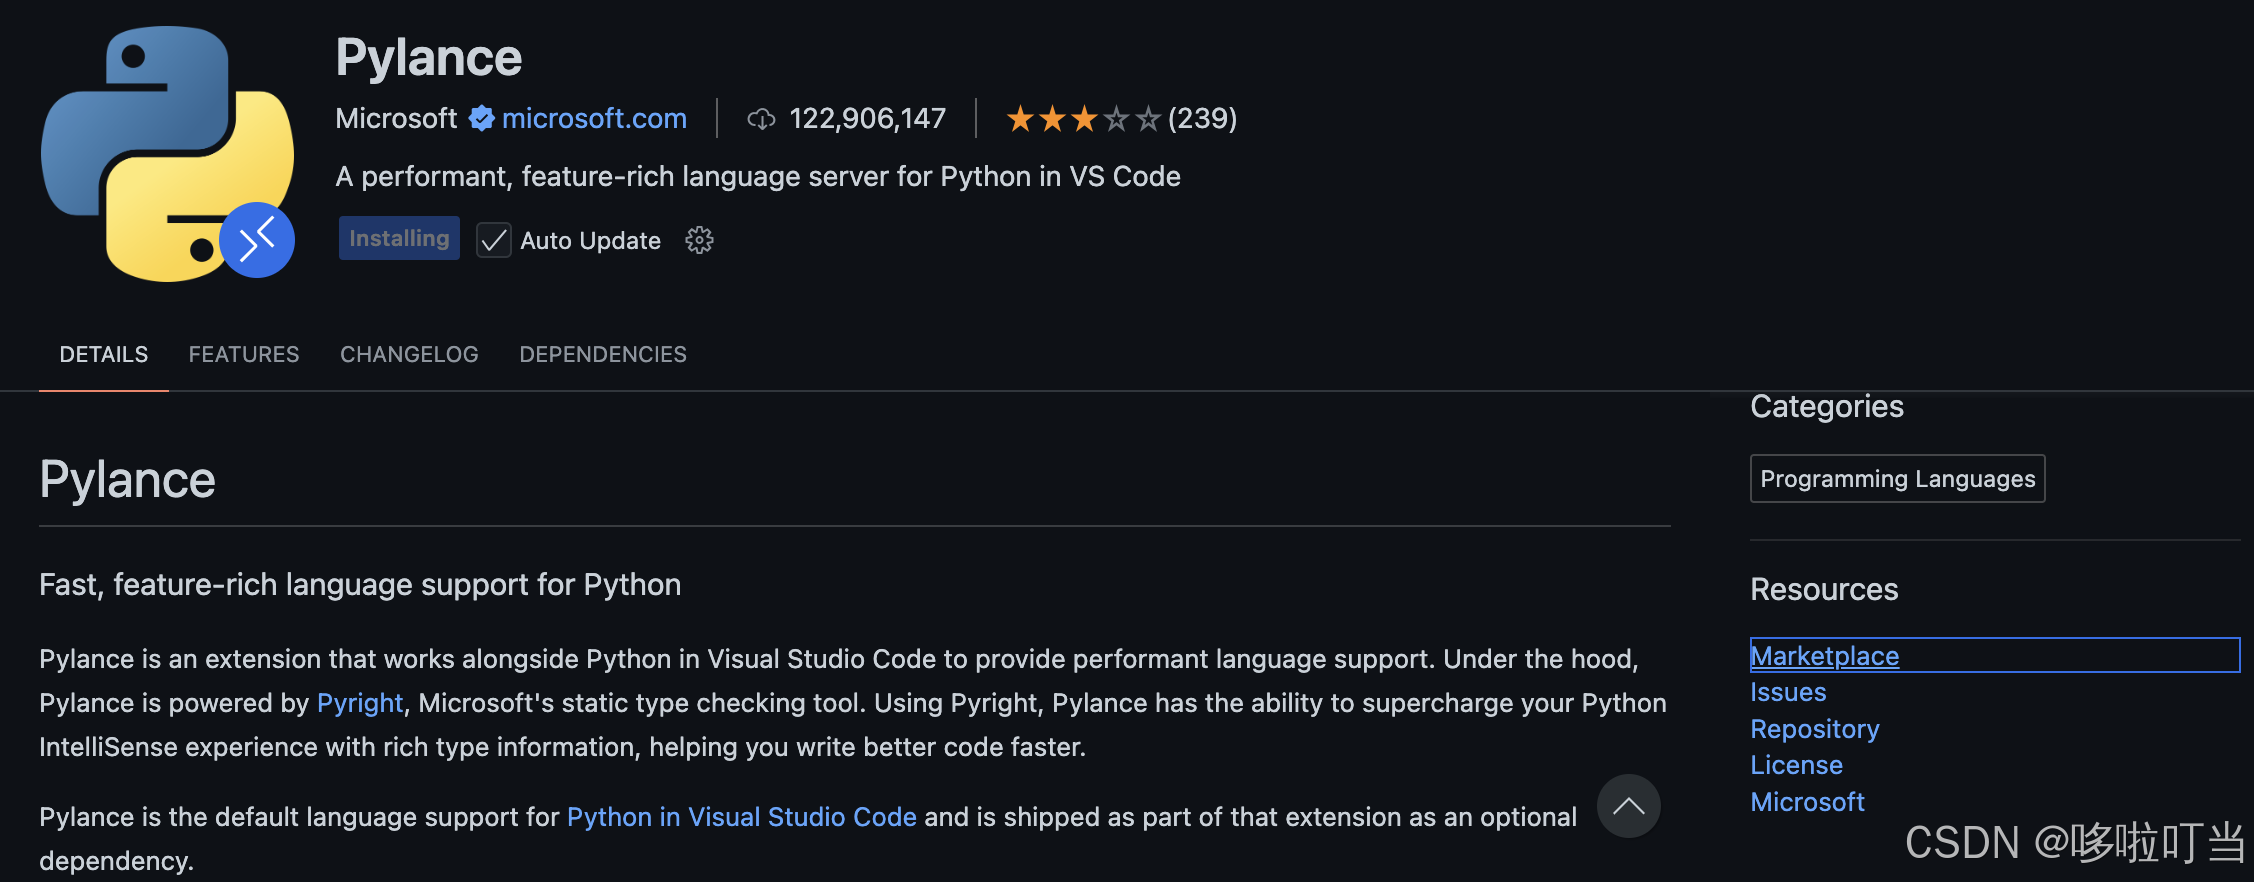Click the Categories heading
Viewport: 2254px width, 882px height.
point(1826,407)
